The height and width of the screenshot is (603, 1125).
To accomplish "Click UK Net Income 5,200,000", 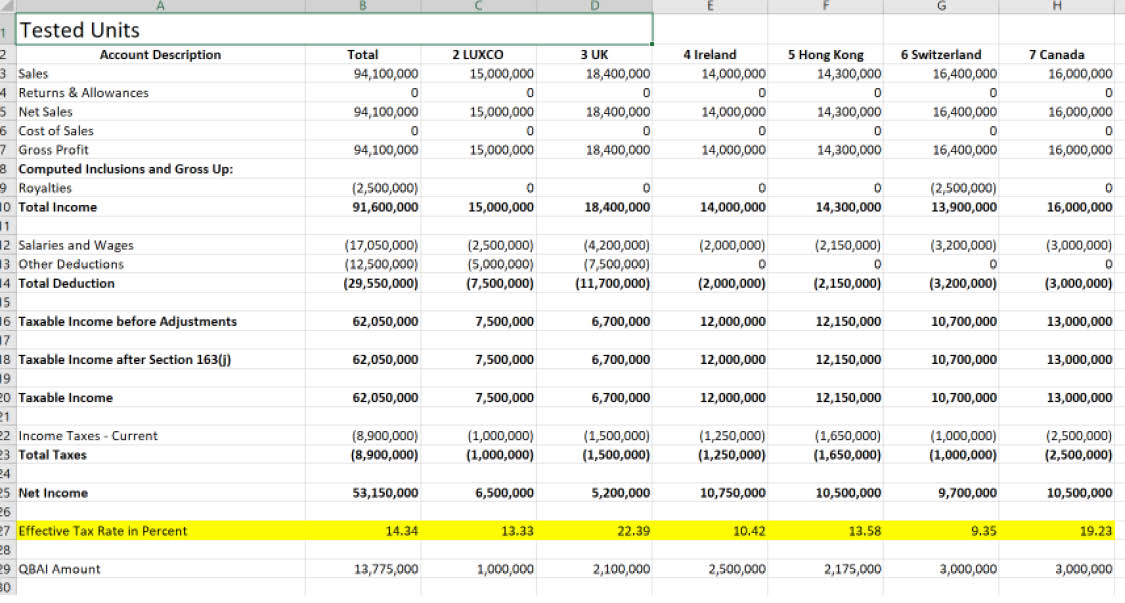I will 595,492.
